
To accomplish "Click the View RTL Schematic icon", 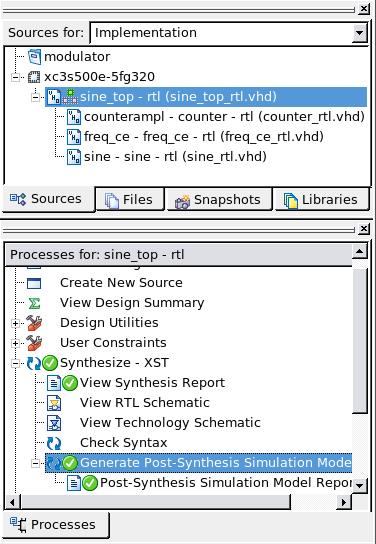I will [x=54, y=403].
